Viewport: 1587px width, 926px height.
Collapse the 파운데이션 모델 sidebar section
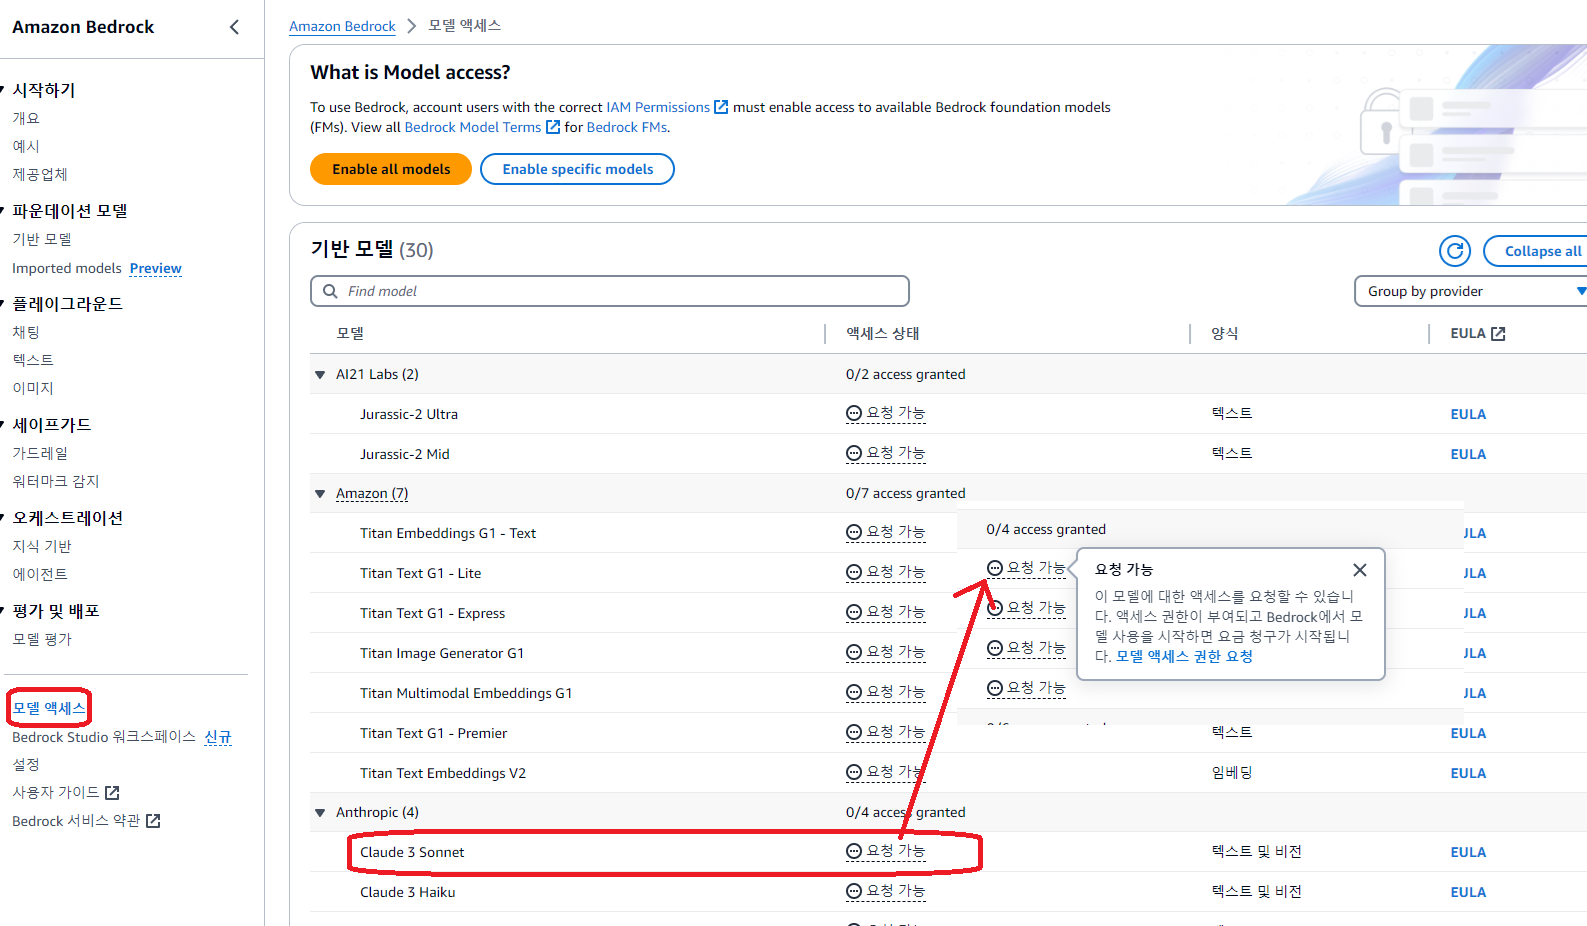3,211
